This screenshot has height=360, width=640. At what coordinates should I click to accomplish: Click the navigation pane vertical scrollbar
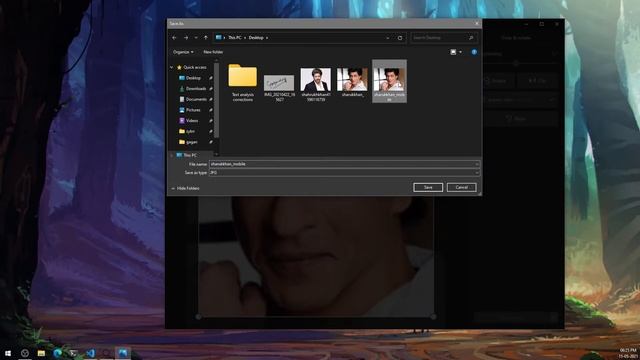[x=216, y=100]
